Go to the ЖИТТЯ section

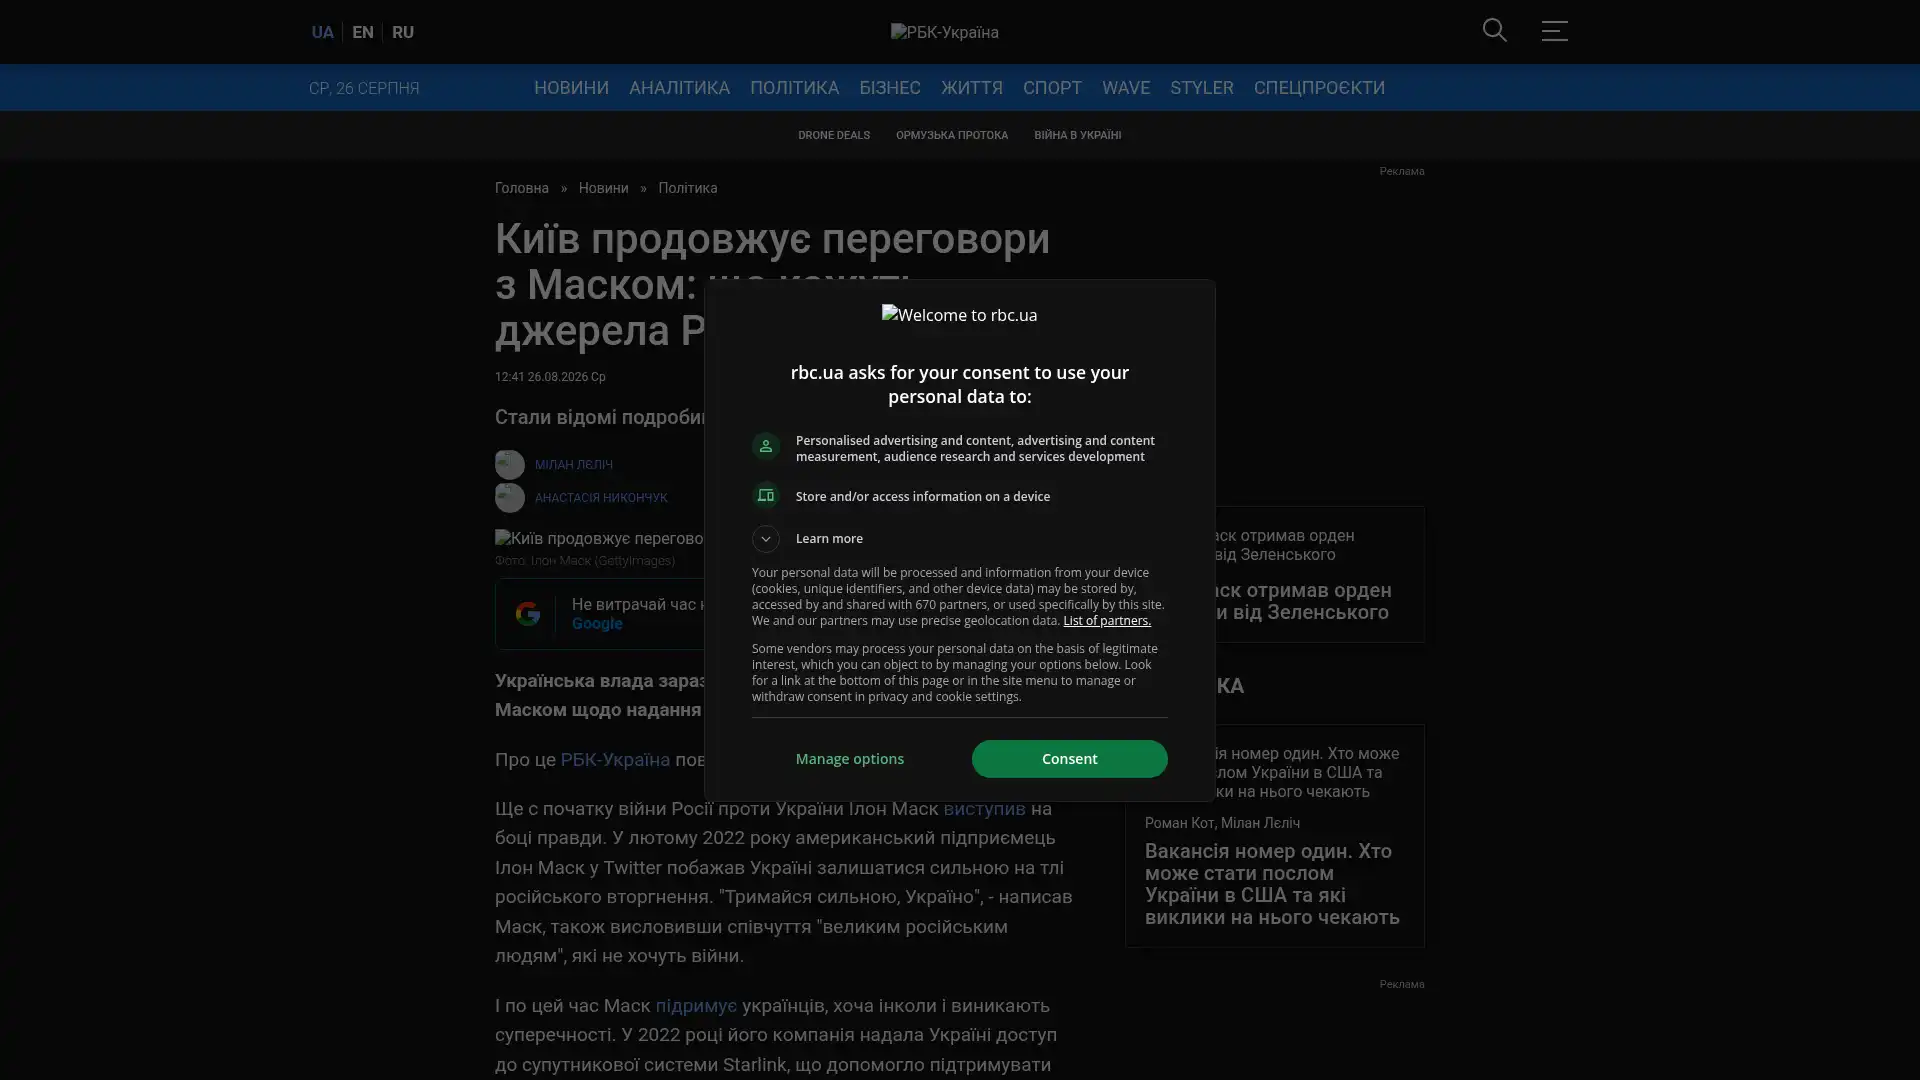[971, 88]
